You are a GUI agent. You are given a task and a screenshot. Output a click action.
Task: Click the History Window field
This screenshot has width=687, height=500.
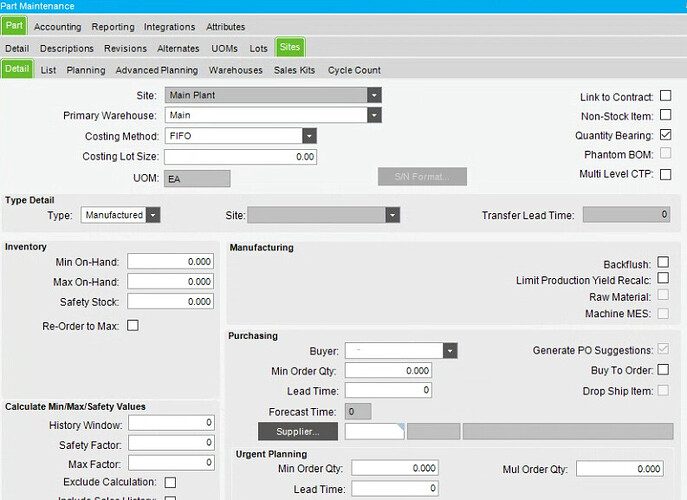point(171,422)
